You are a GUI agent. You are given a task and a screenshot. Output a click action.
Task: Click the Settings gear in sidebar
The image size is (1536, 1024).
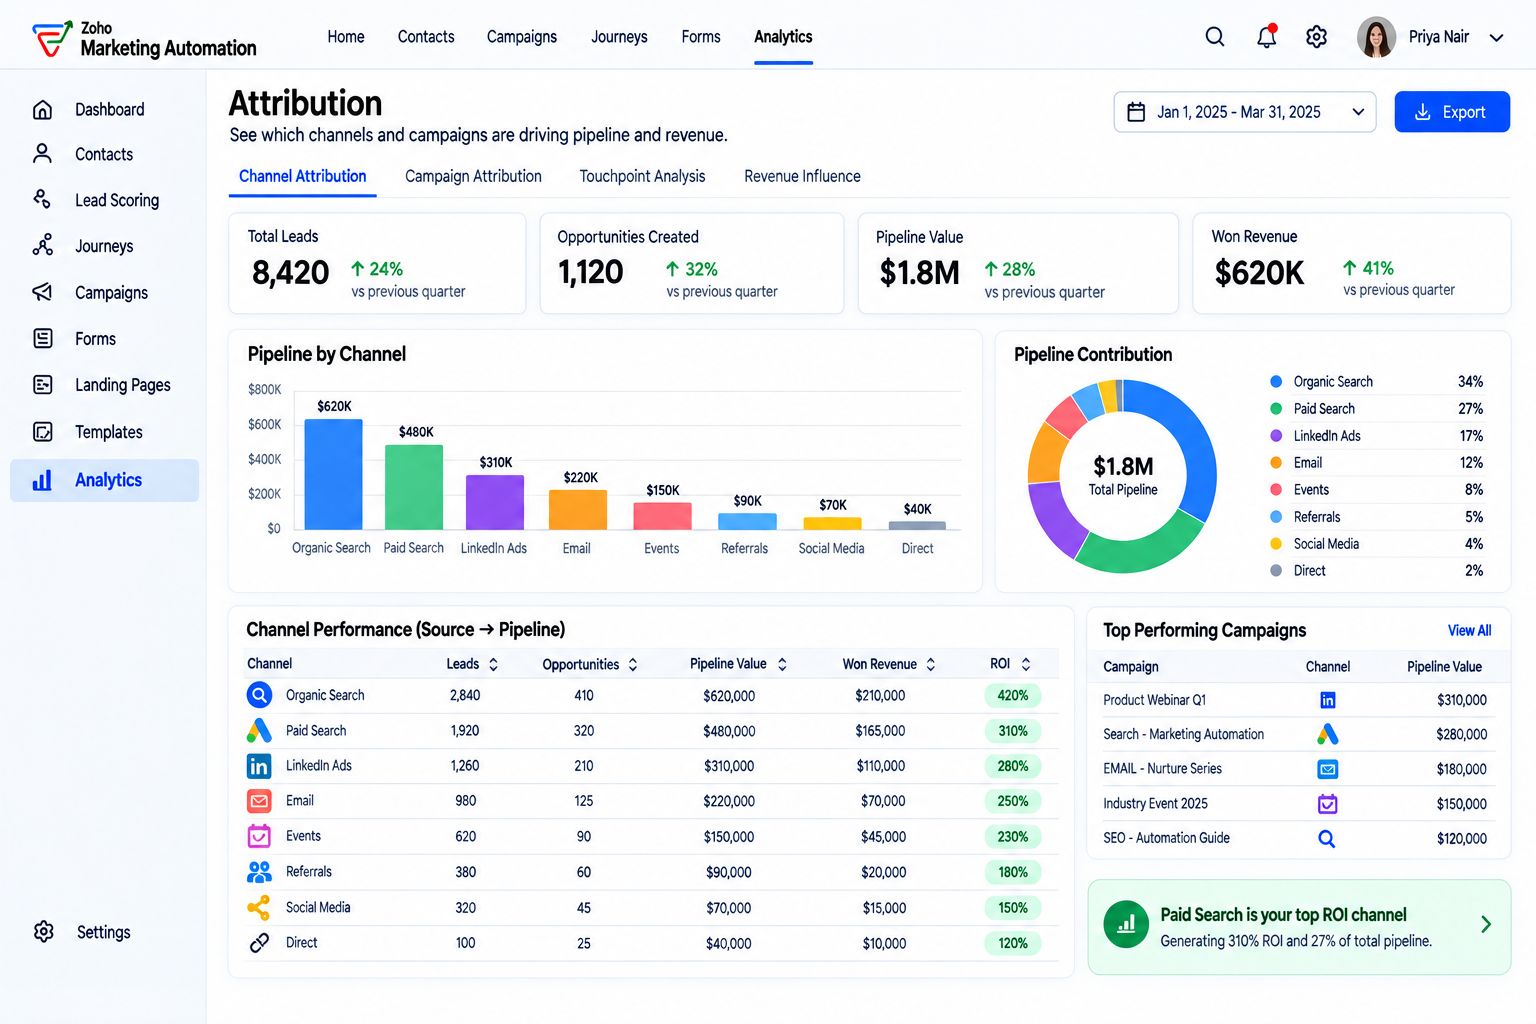coord(44,932)
